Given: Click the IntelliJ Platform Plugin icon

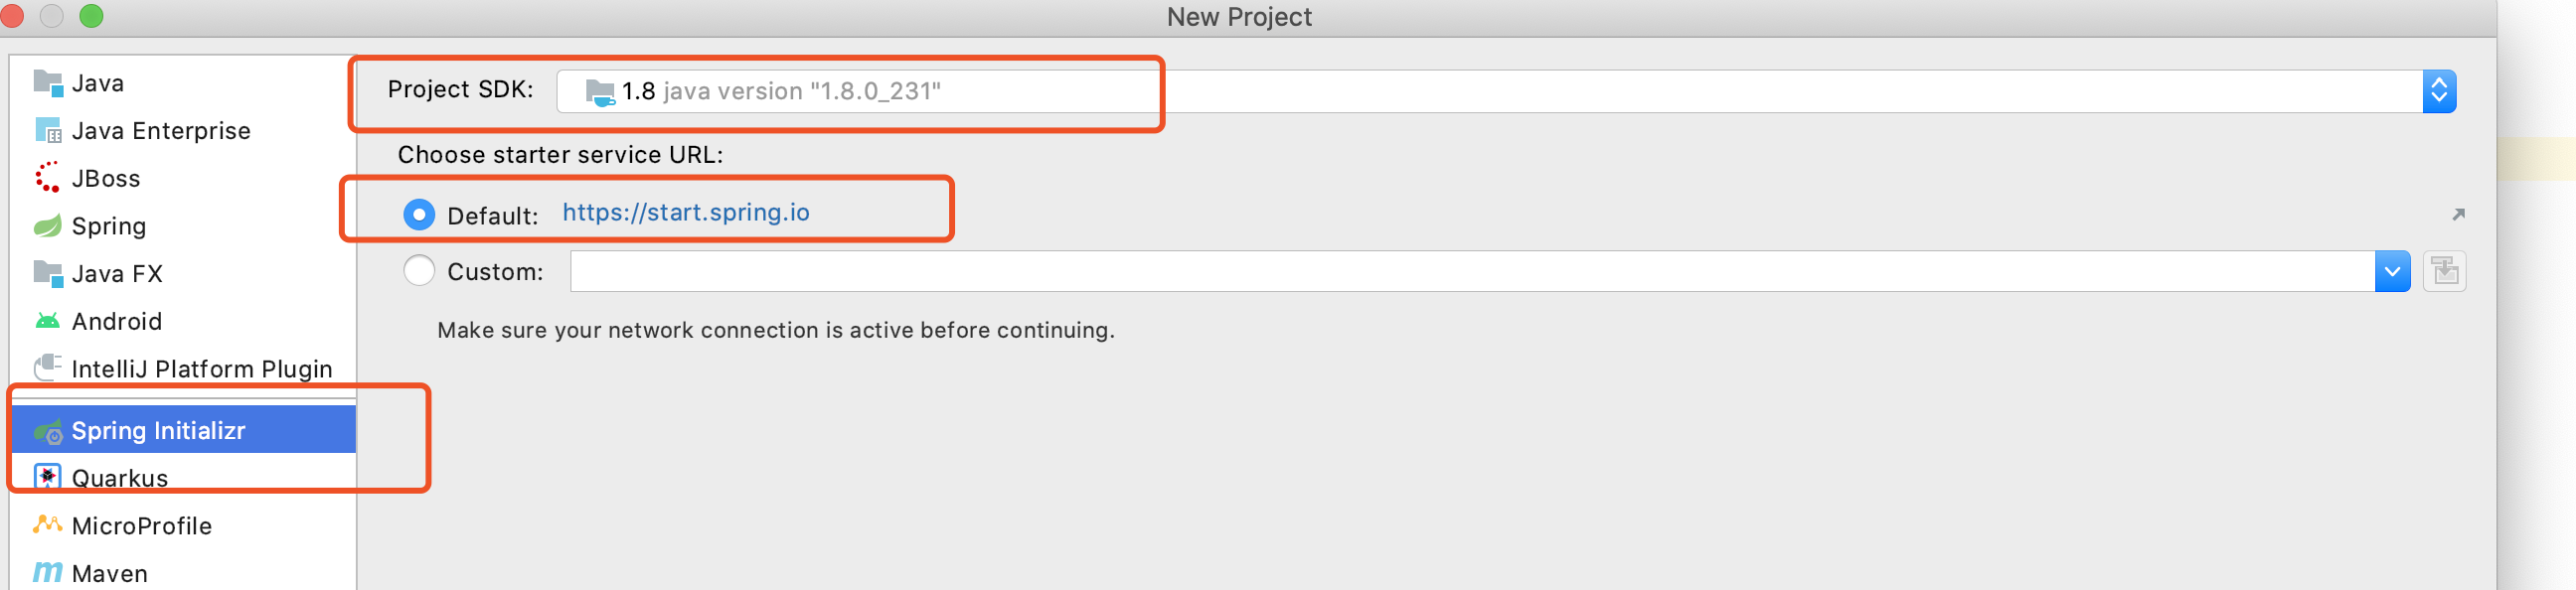Looking at the screenshot, I should tap(47, 368).
